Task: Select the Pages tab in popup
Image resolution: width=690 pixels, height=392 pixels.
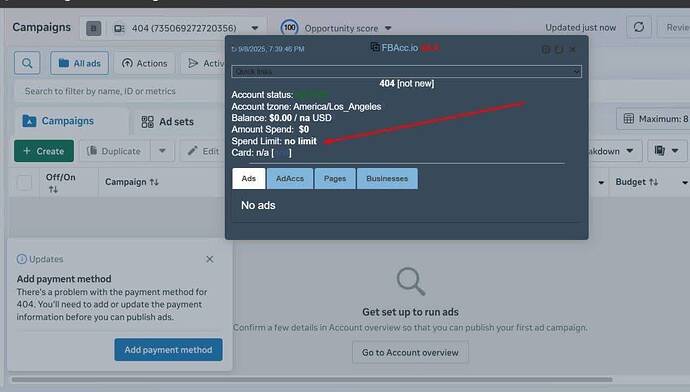Action: (335, 179)
